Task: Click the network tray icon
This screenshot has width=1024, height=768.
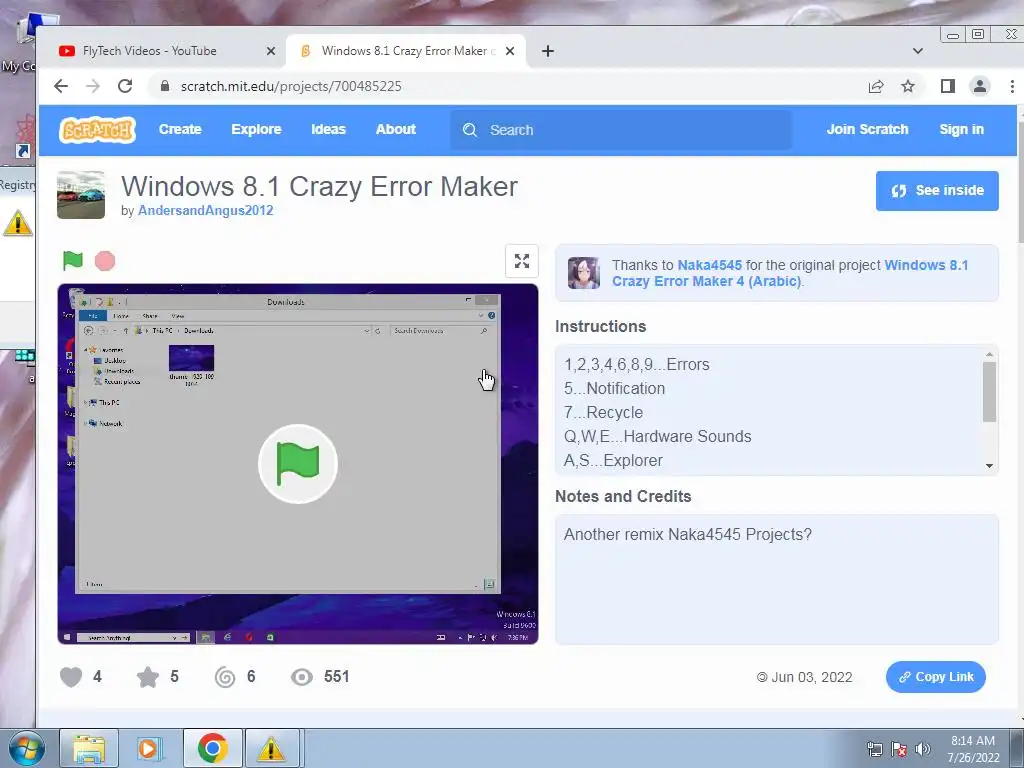Action: pos(874,749)
